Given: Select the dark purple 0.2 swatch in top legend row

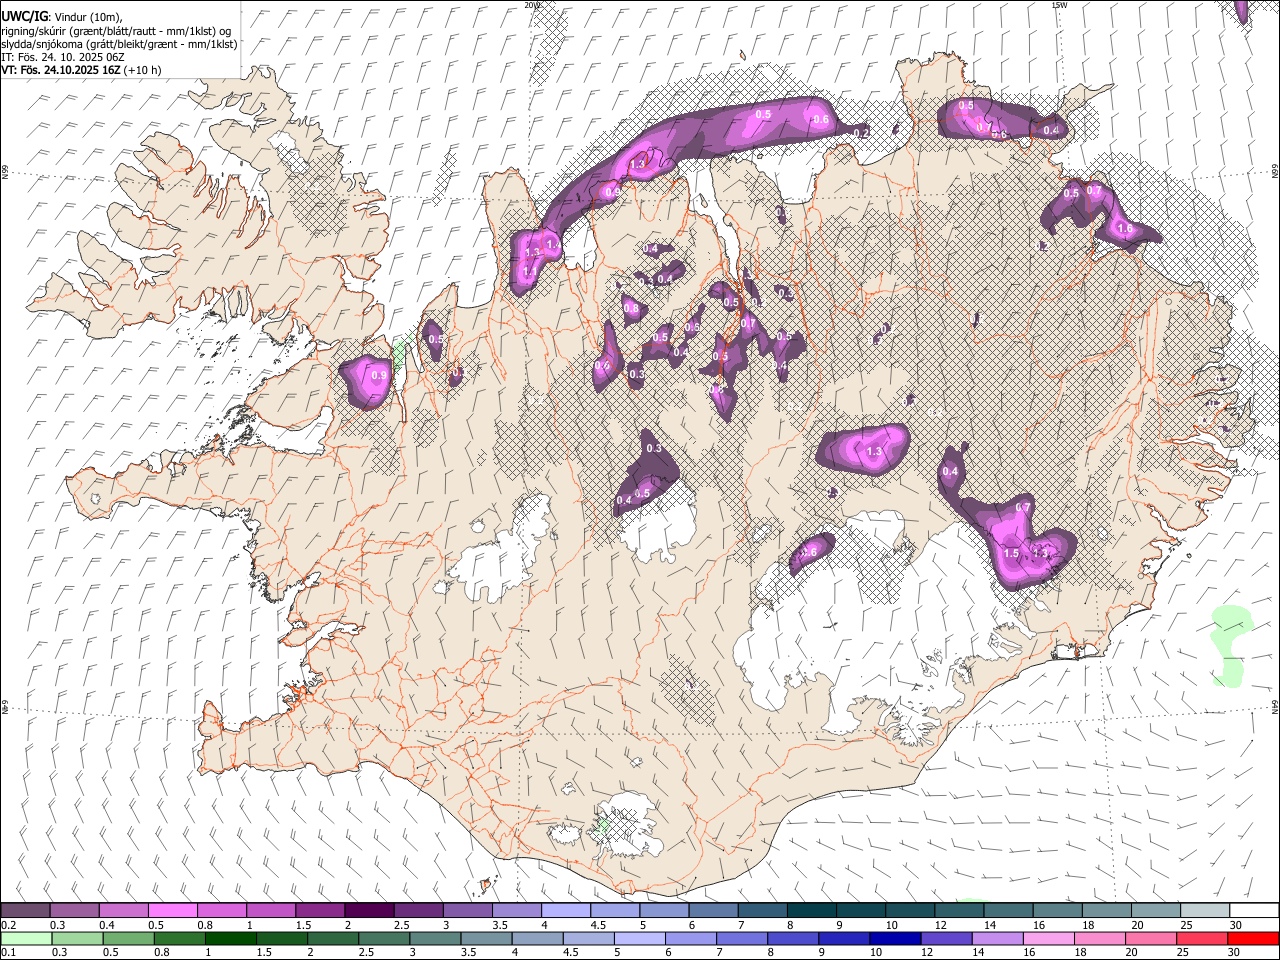Looking at the screenshot, I should click(x=25, y=910).
